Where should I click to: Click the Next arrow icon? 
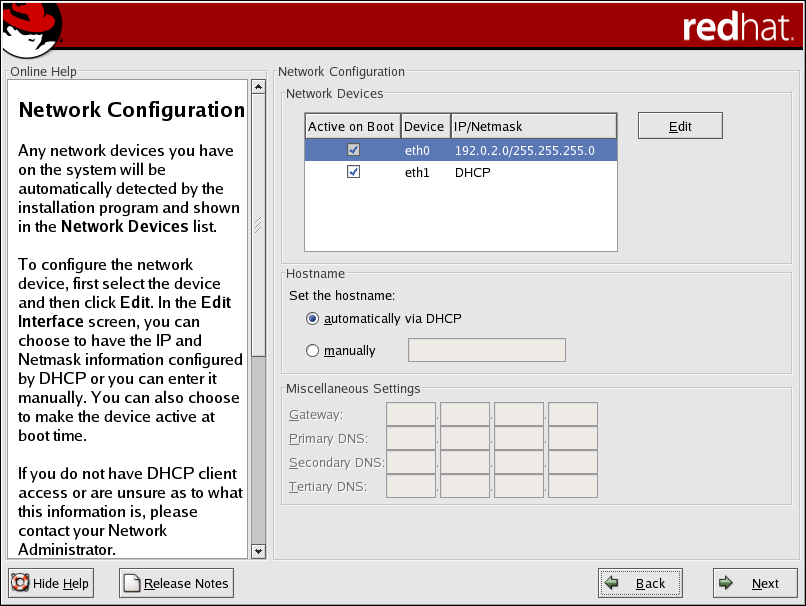click(x=728, y=583)
